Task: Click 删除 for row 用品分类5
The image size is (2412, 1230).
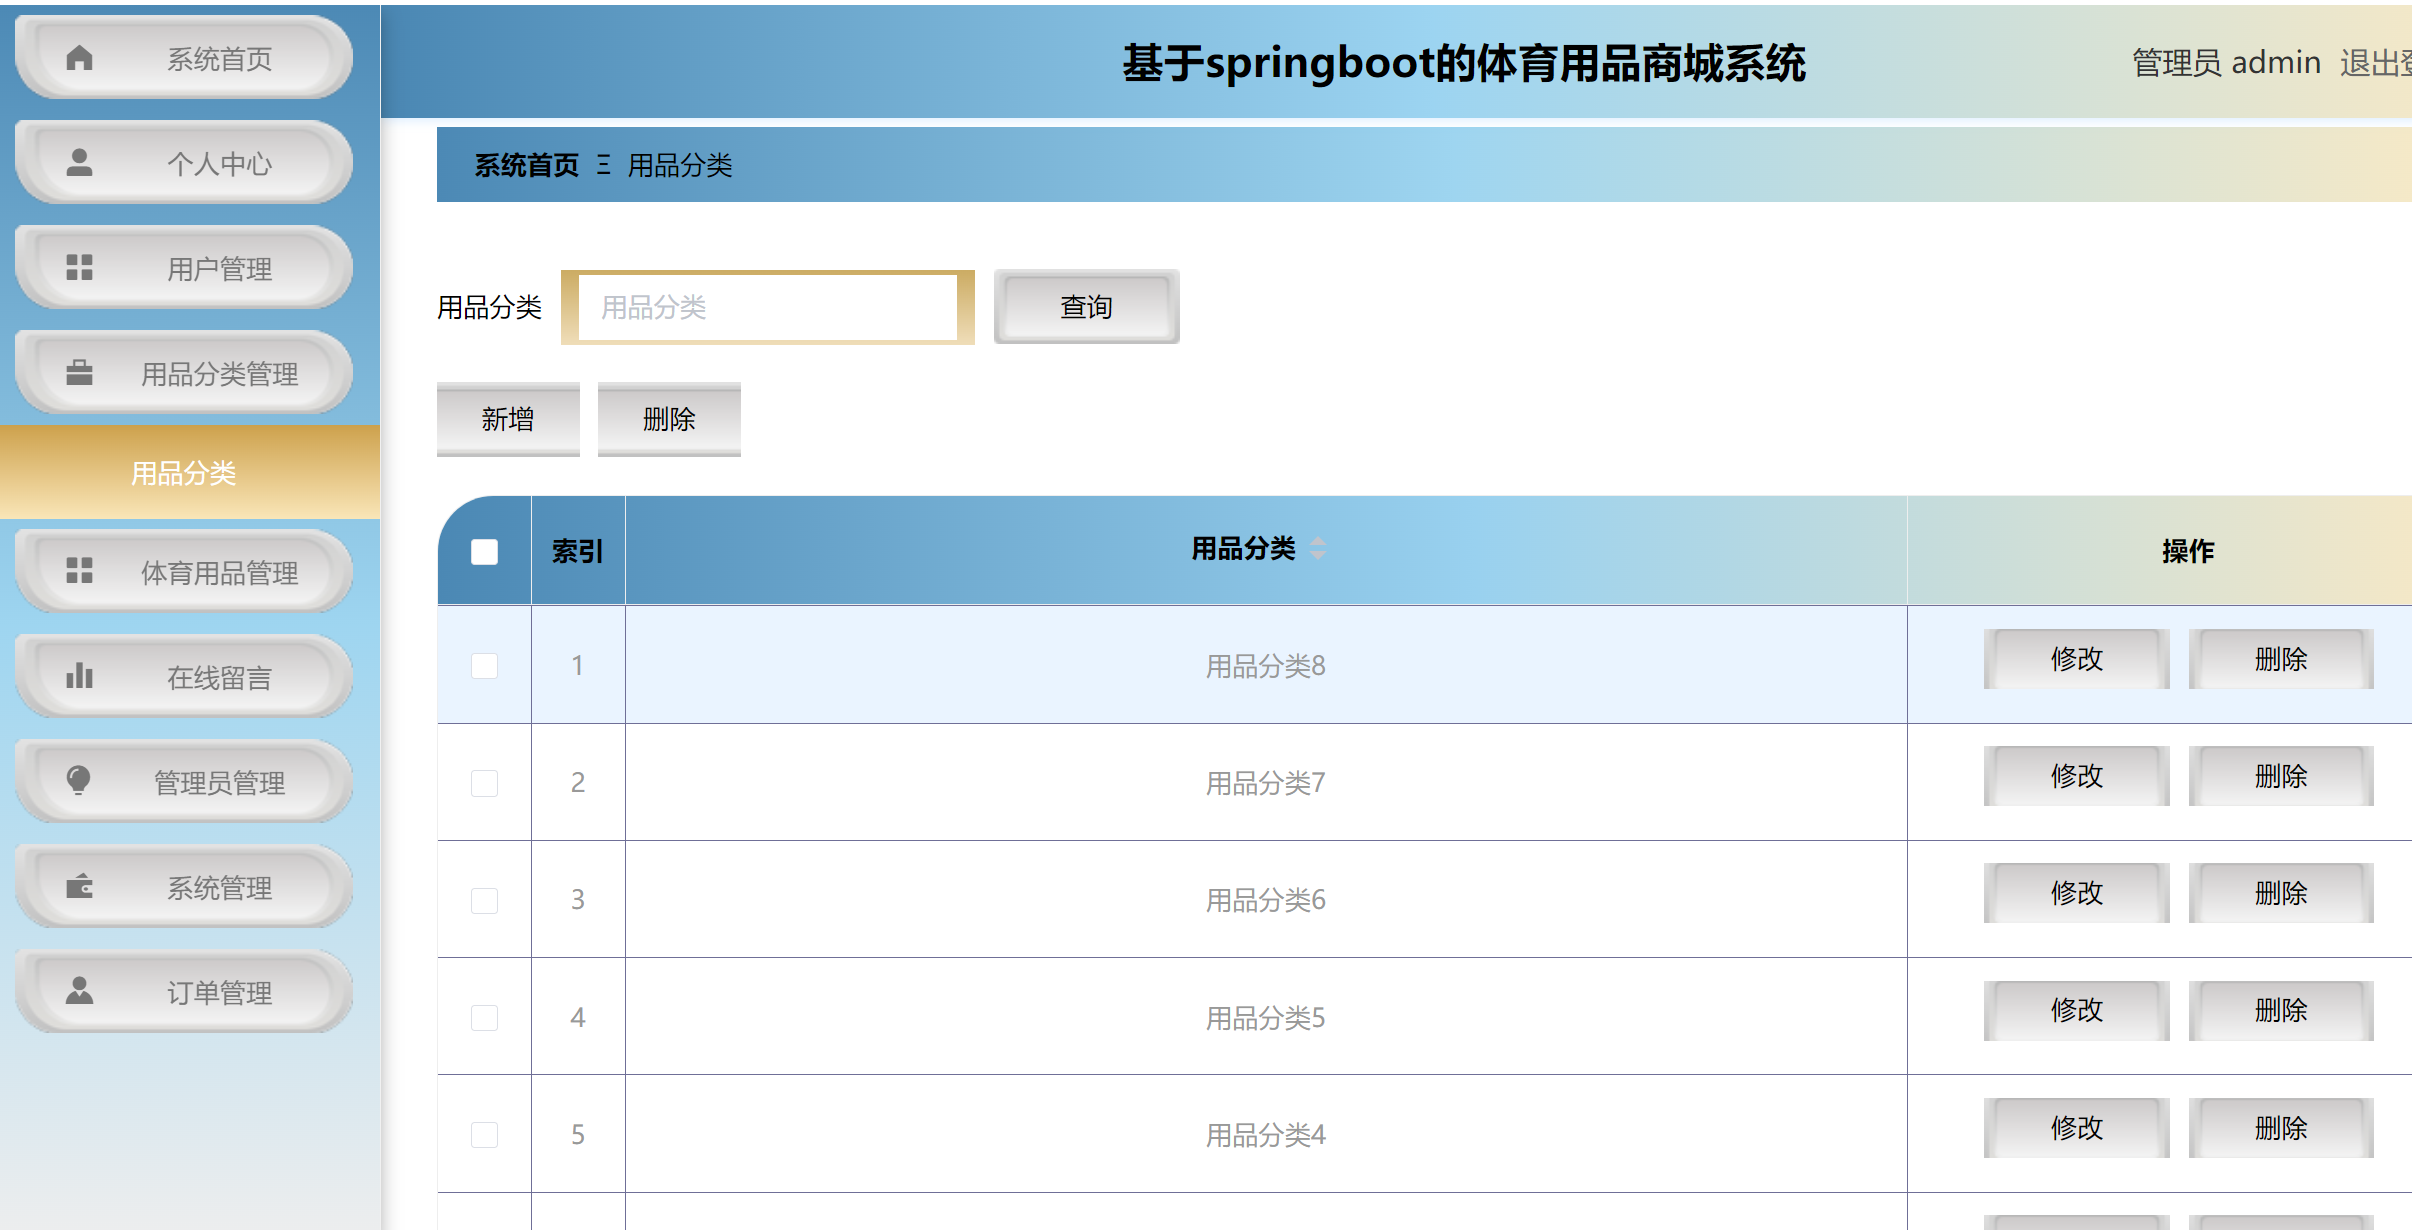Action: click(x=2281, y=1010)
